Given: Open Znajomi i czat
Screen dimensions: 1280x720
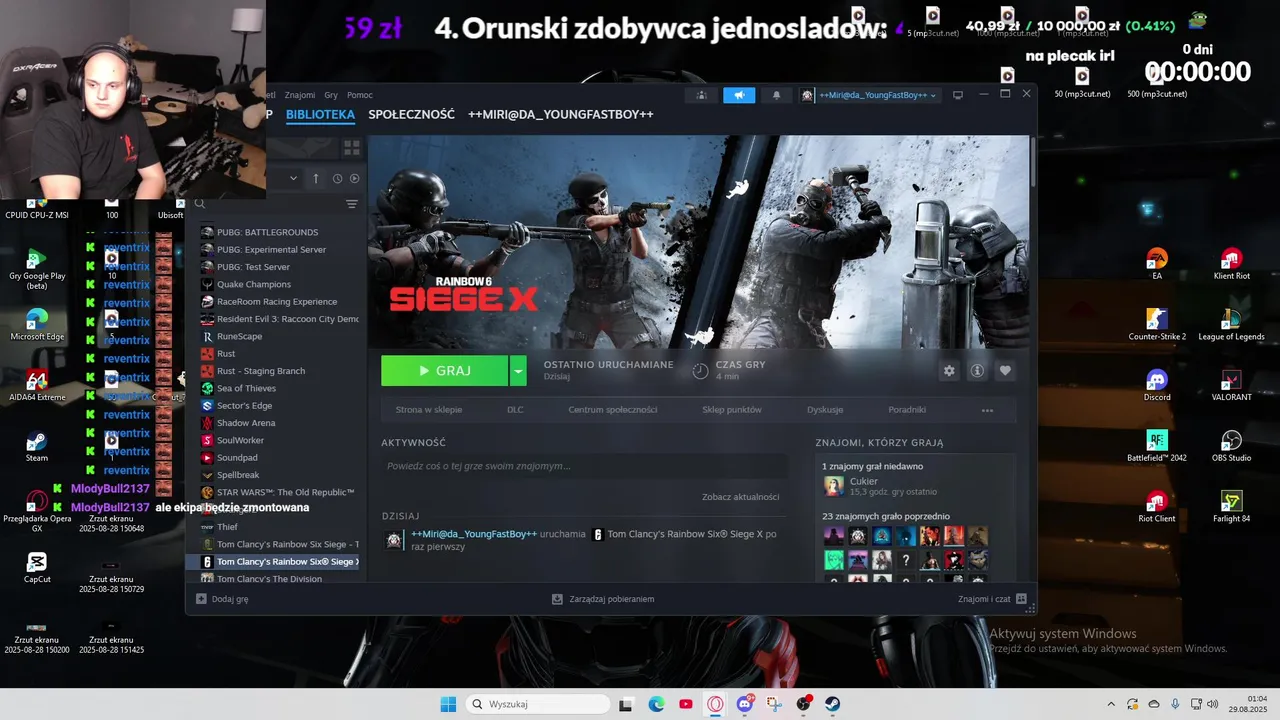Looking at the screenshot, I should (992, 599).
